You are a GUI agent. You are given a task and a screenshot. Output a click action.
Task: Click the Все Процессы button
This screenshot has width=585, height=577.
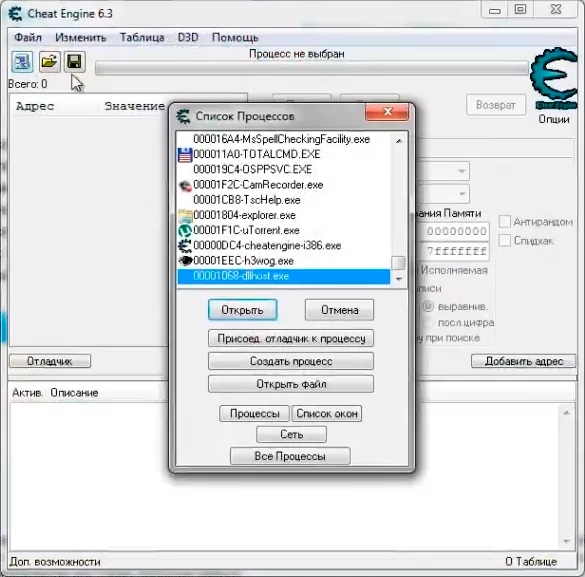(290, 456)
